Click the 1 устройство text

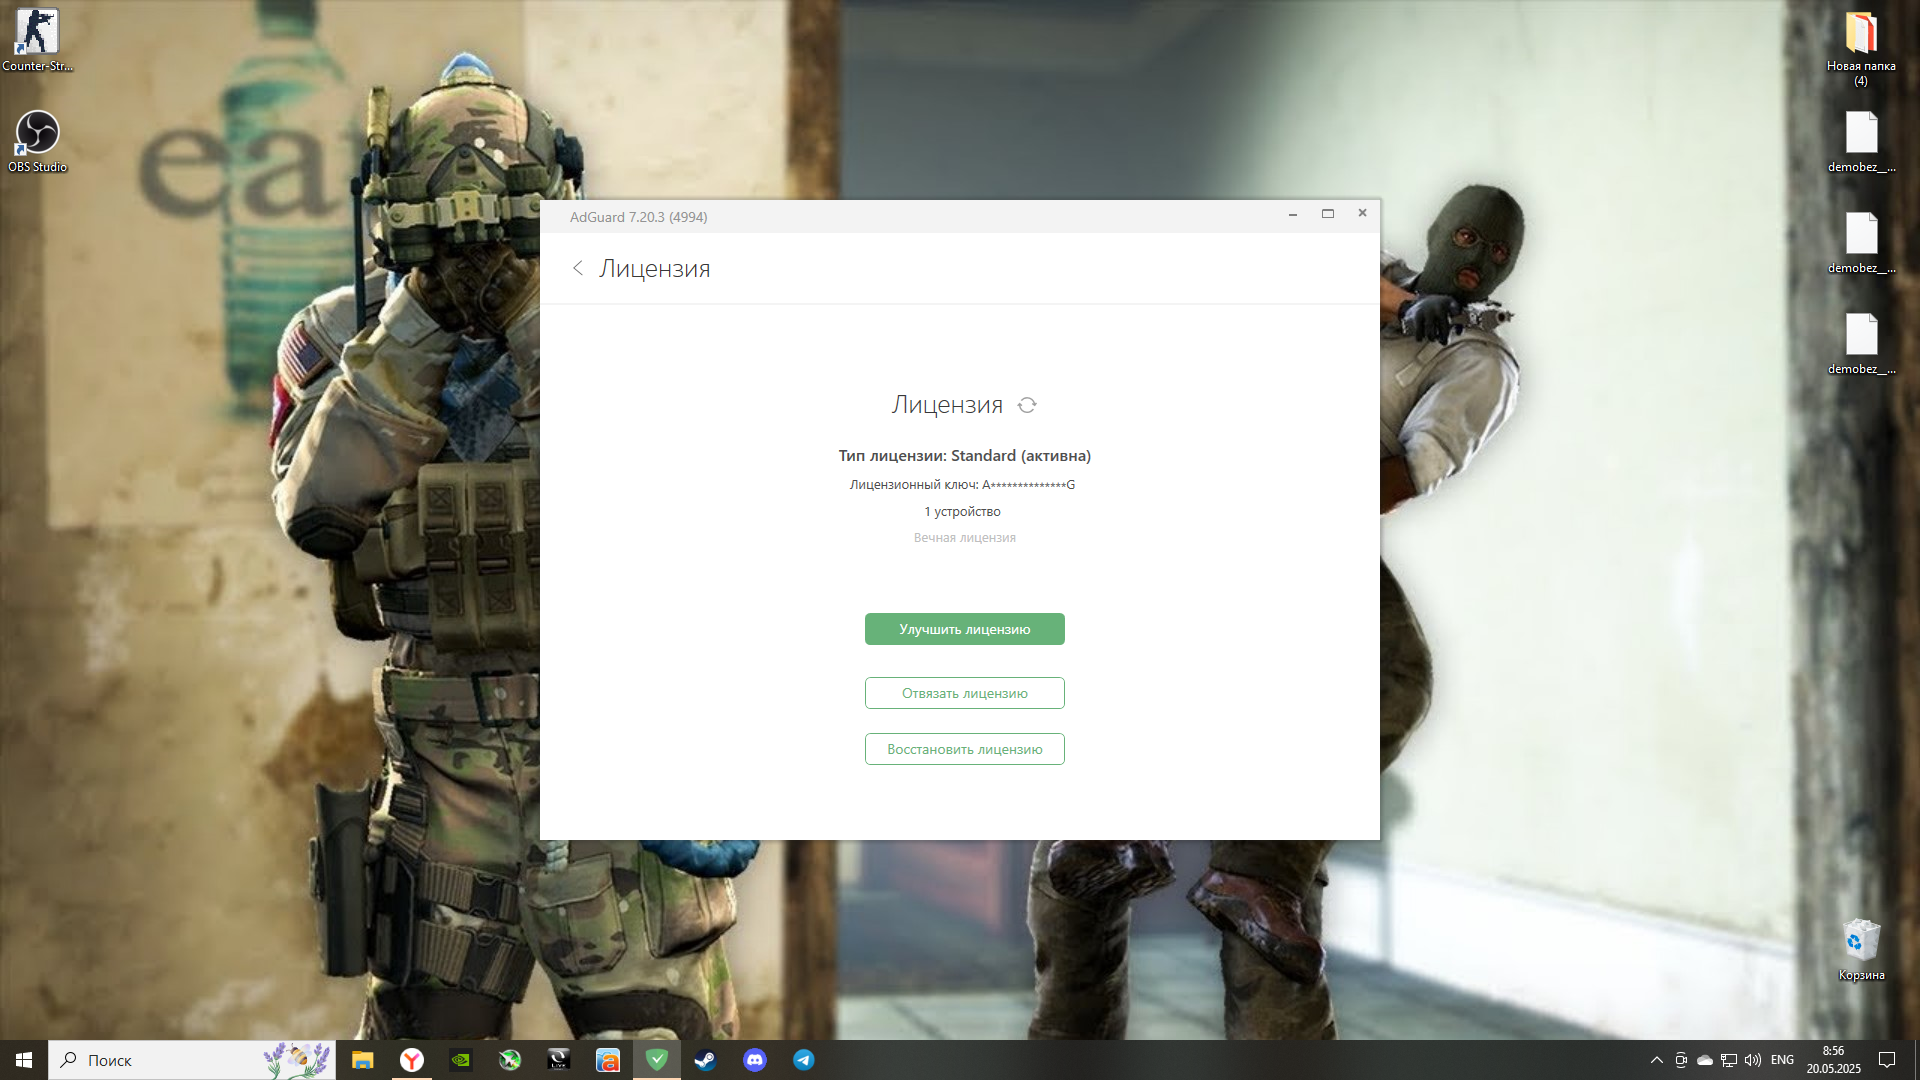[962, 512]
